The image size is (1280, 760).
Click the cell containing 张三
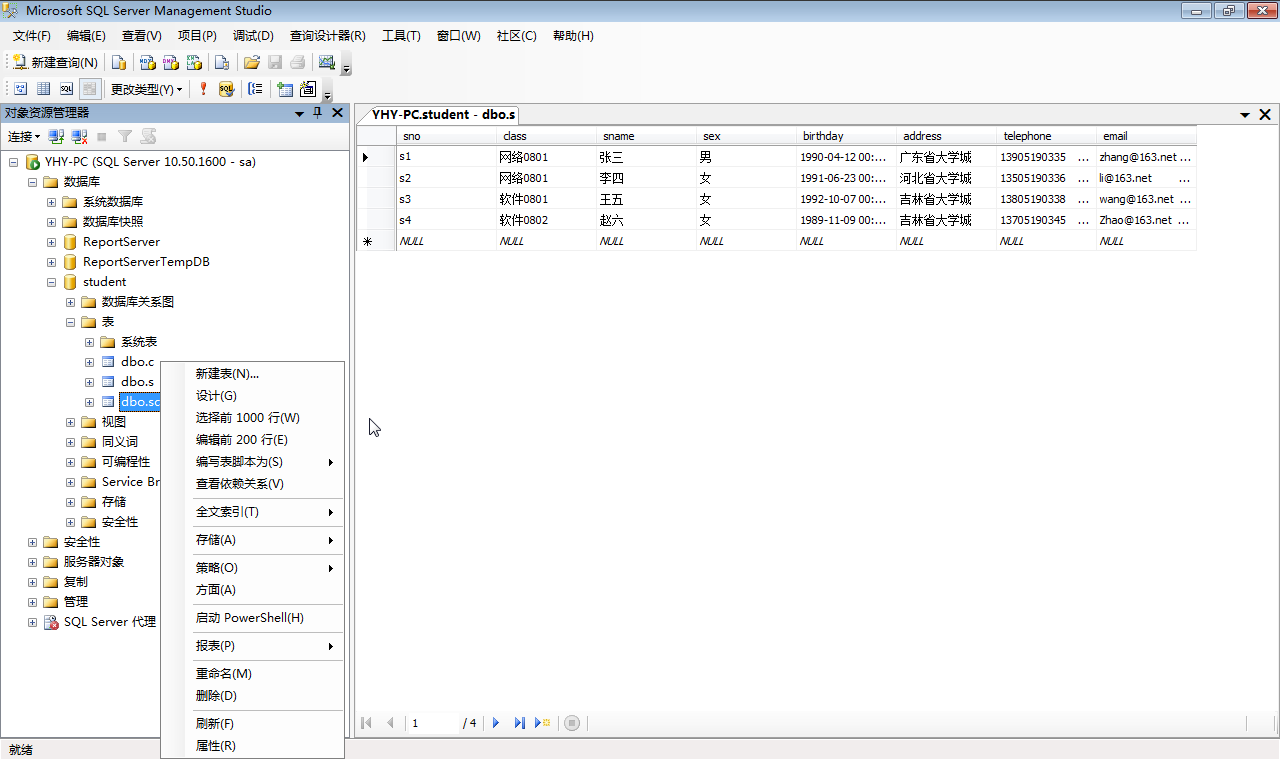pyautogui.click(x=646, y=157)
